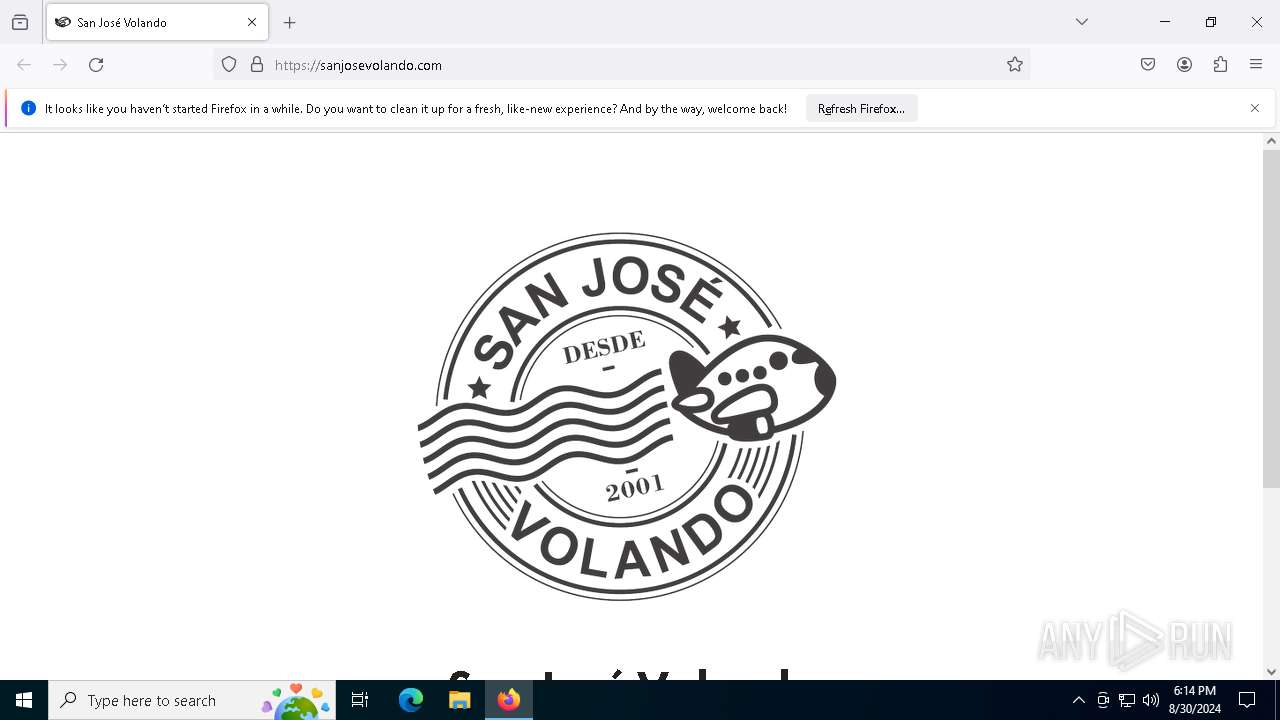Screen dimensions: 1280x720
Task: Click the Type here to search box
Action: point(192,700)
